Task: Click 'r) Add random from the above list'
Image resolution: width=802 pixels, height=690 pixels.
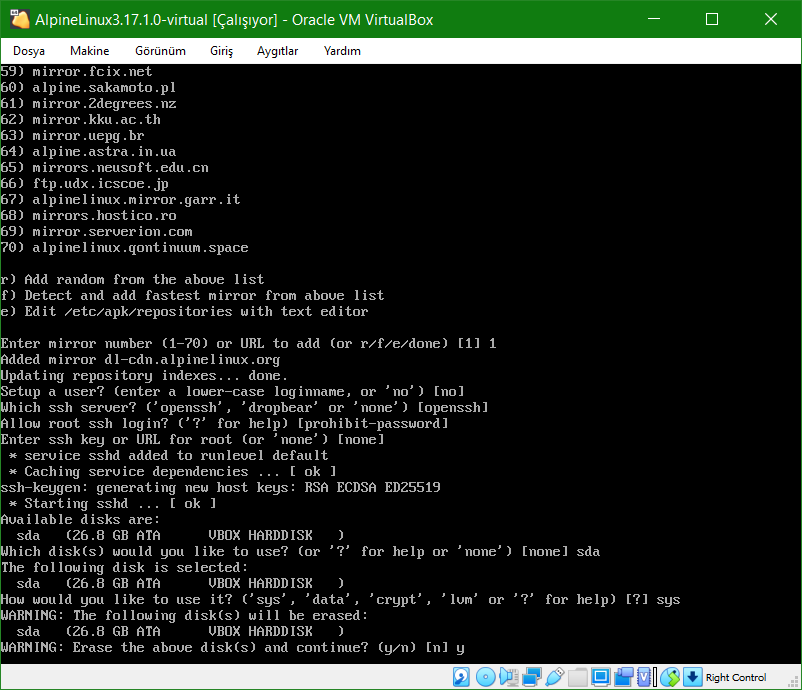Action: (132, 279)
